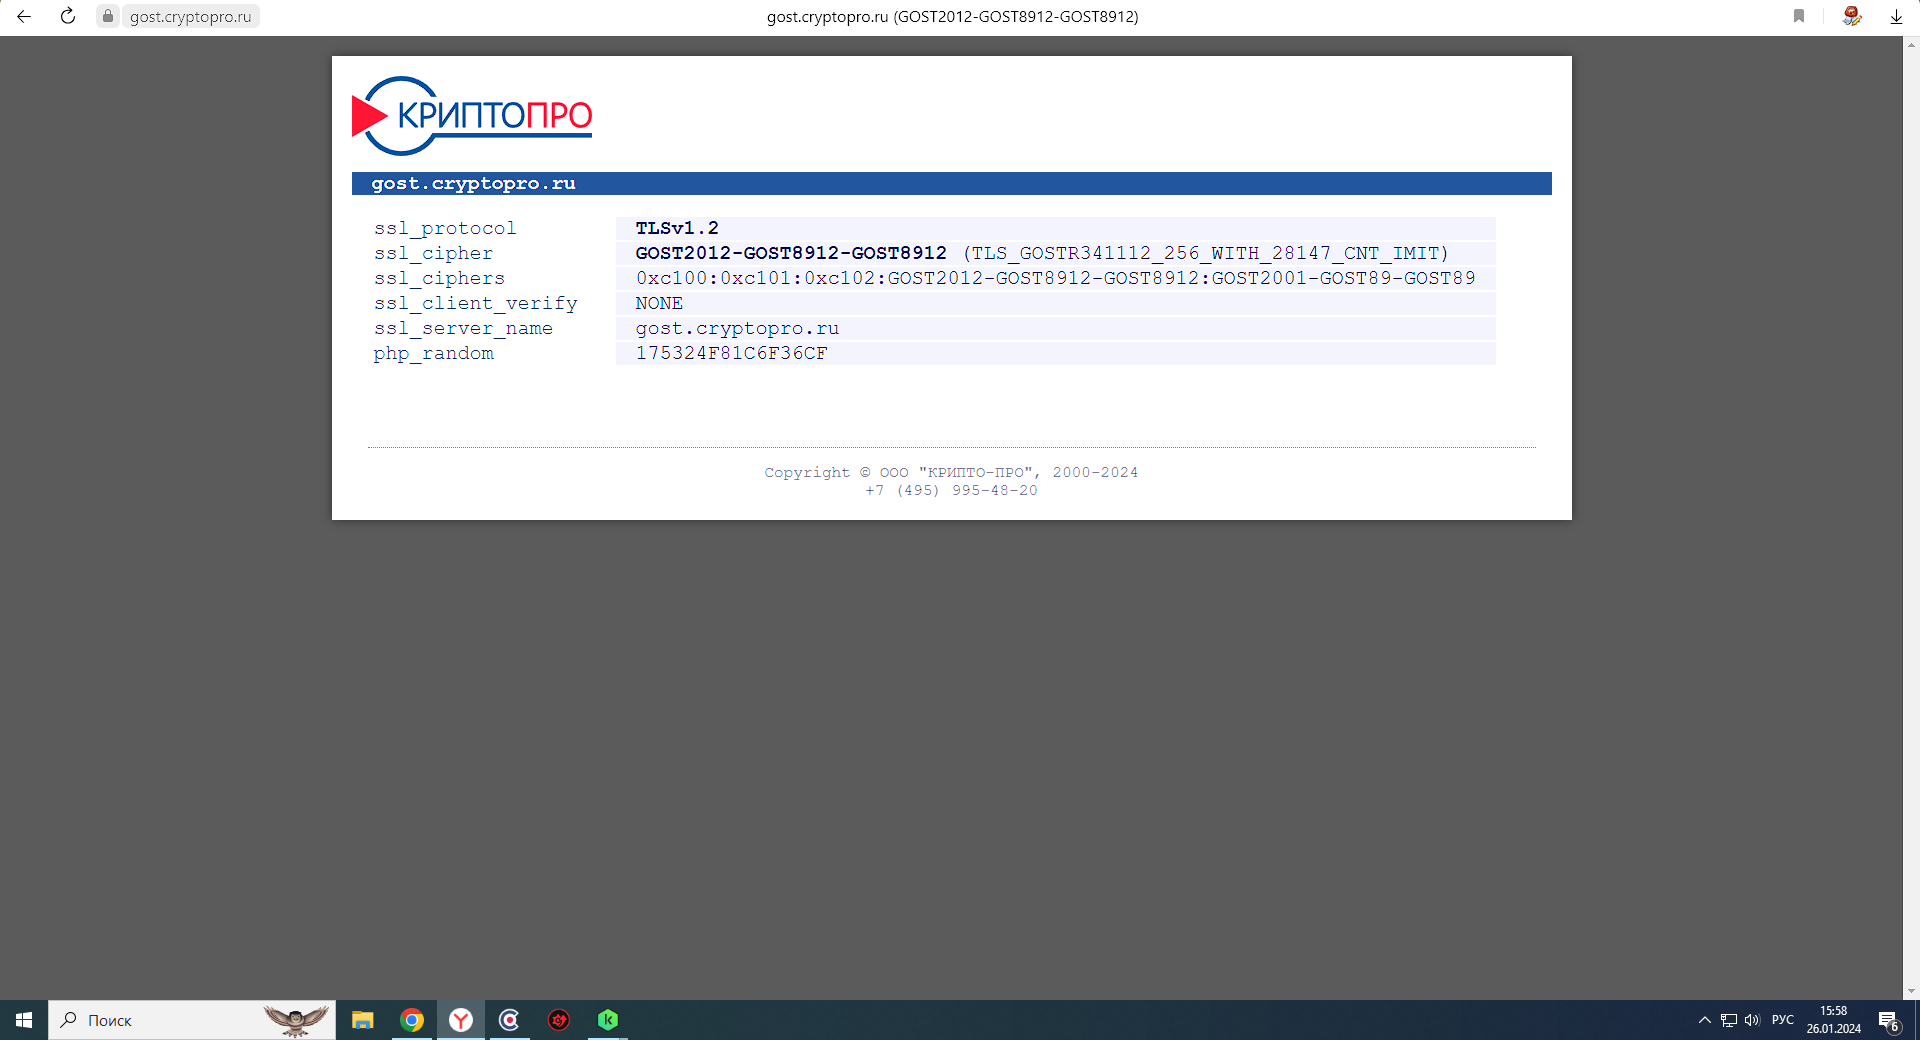Open the clock showing 15:58 26.01.2024
This screenshot has width=1920, height=1040.
(1833, 1020)
